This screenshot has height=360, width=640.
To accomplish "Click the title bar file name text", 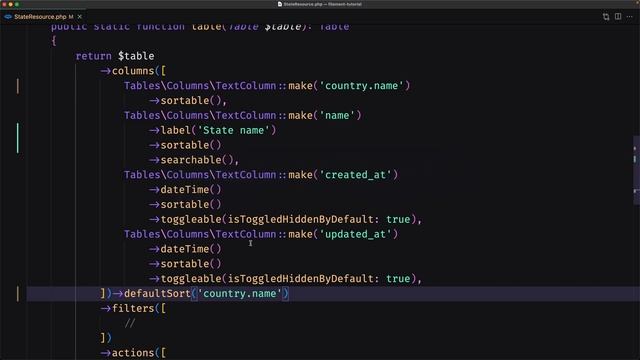I will pyautogui.click(x=322, y=4).
